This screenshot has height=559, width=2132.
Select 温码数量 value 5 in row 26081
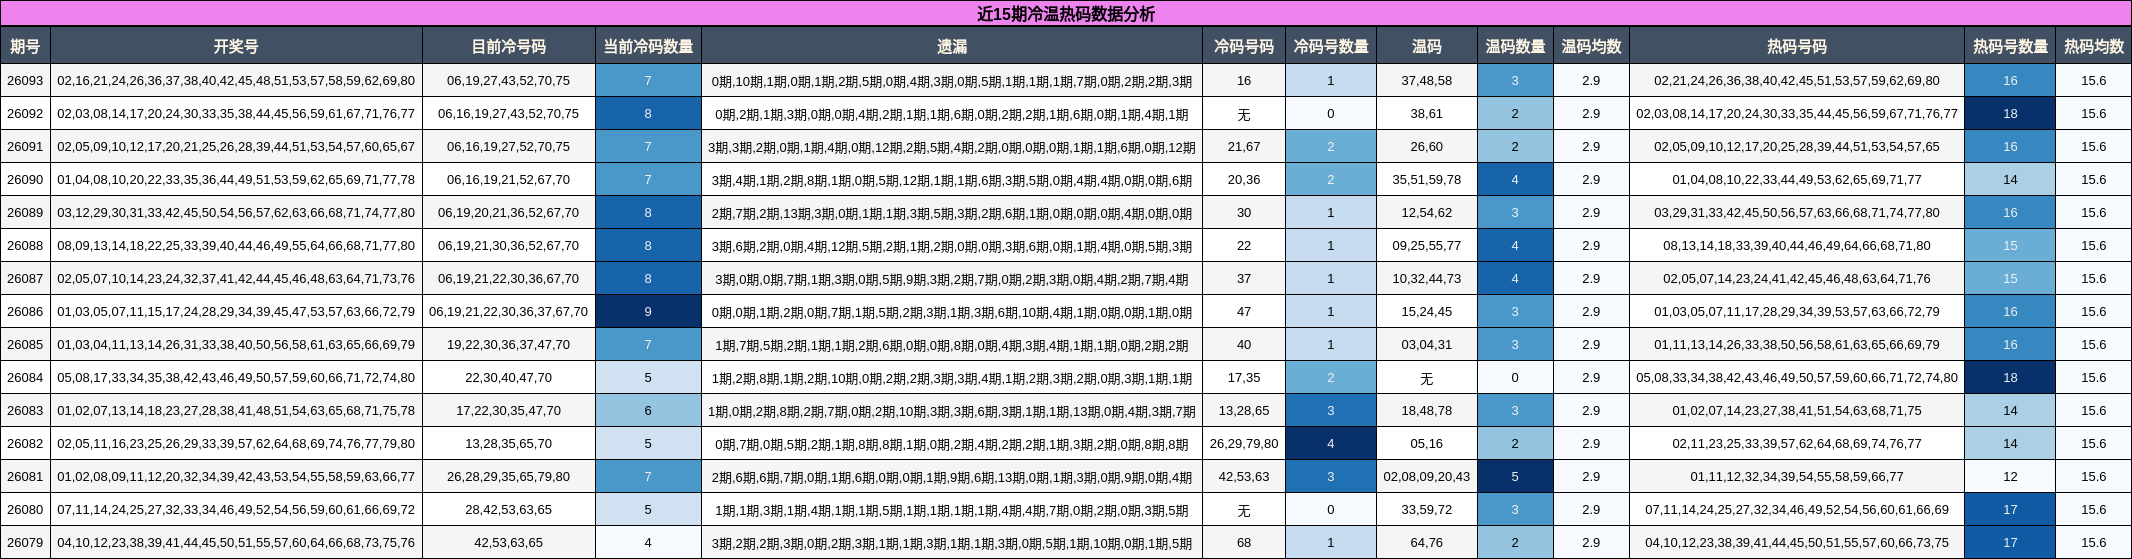1515,477
